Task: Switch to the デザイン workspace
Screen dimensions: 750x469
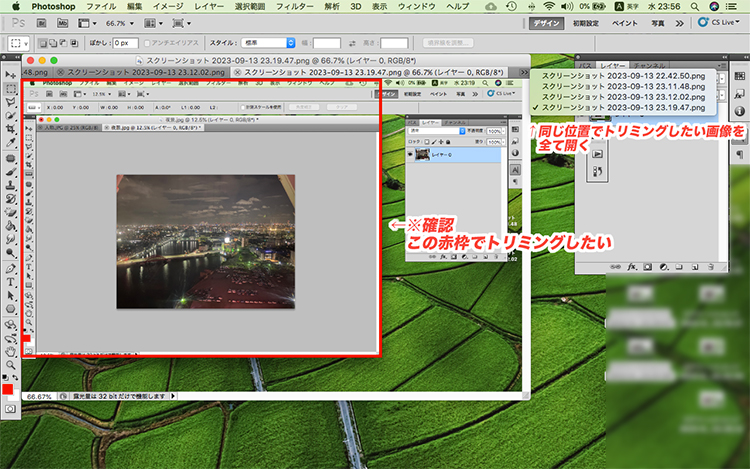Action: (x=546, y=23)
